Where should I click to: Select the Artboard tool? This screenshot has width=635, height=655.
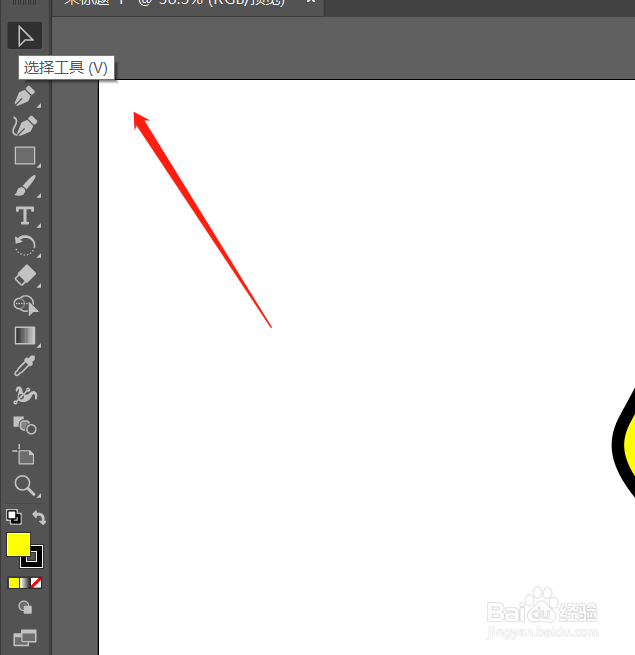pyautogui.click(x=24, y=454)
